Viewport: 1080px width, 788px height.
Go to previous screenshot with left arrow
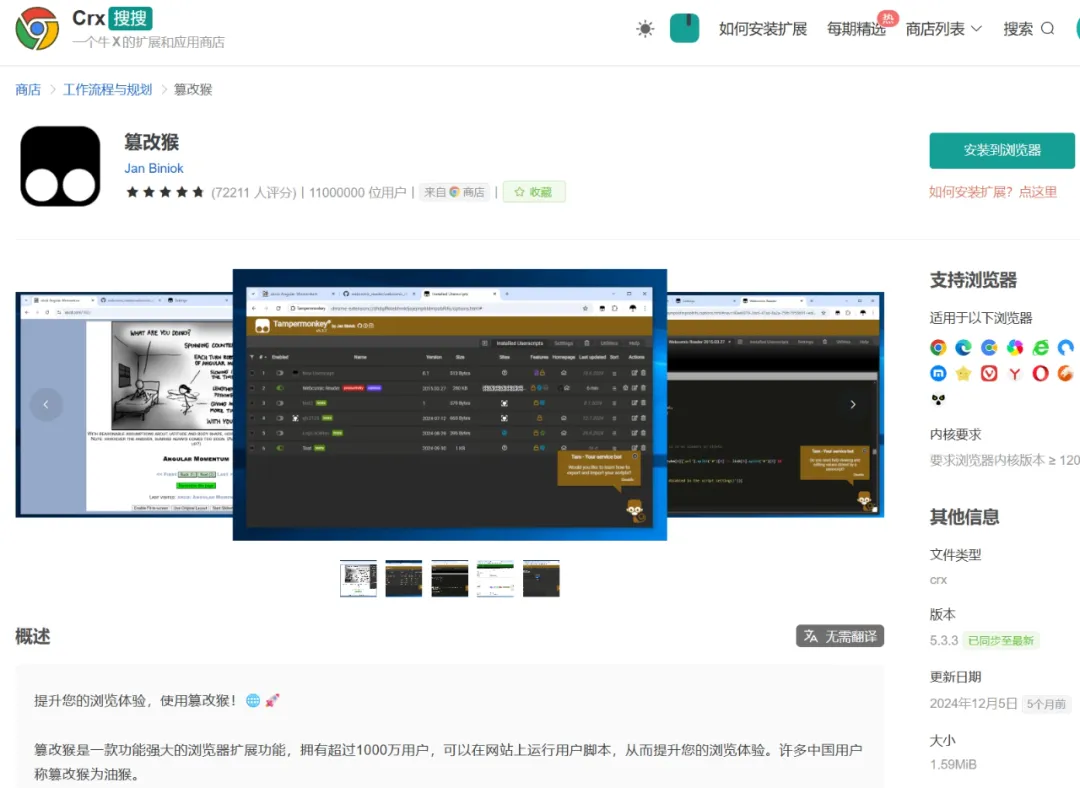click(46, 404)
